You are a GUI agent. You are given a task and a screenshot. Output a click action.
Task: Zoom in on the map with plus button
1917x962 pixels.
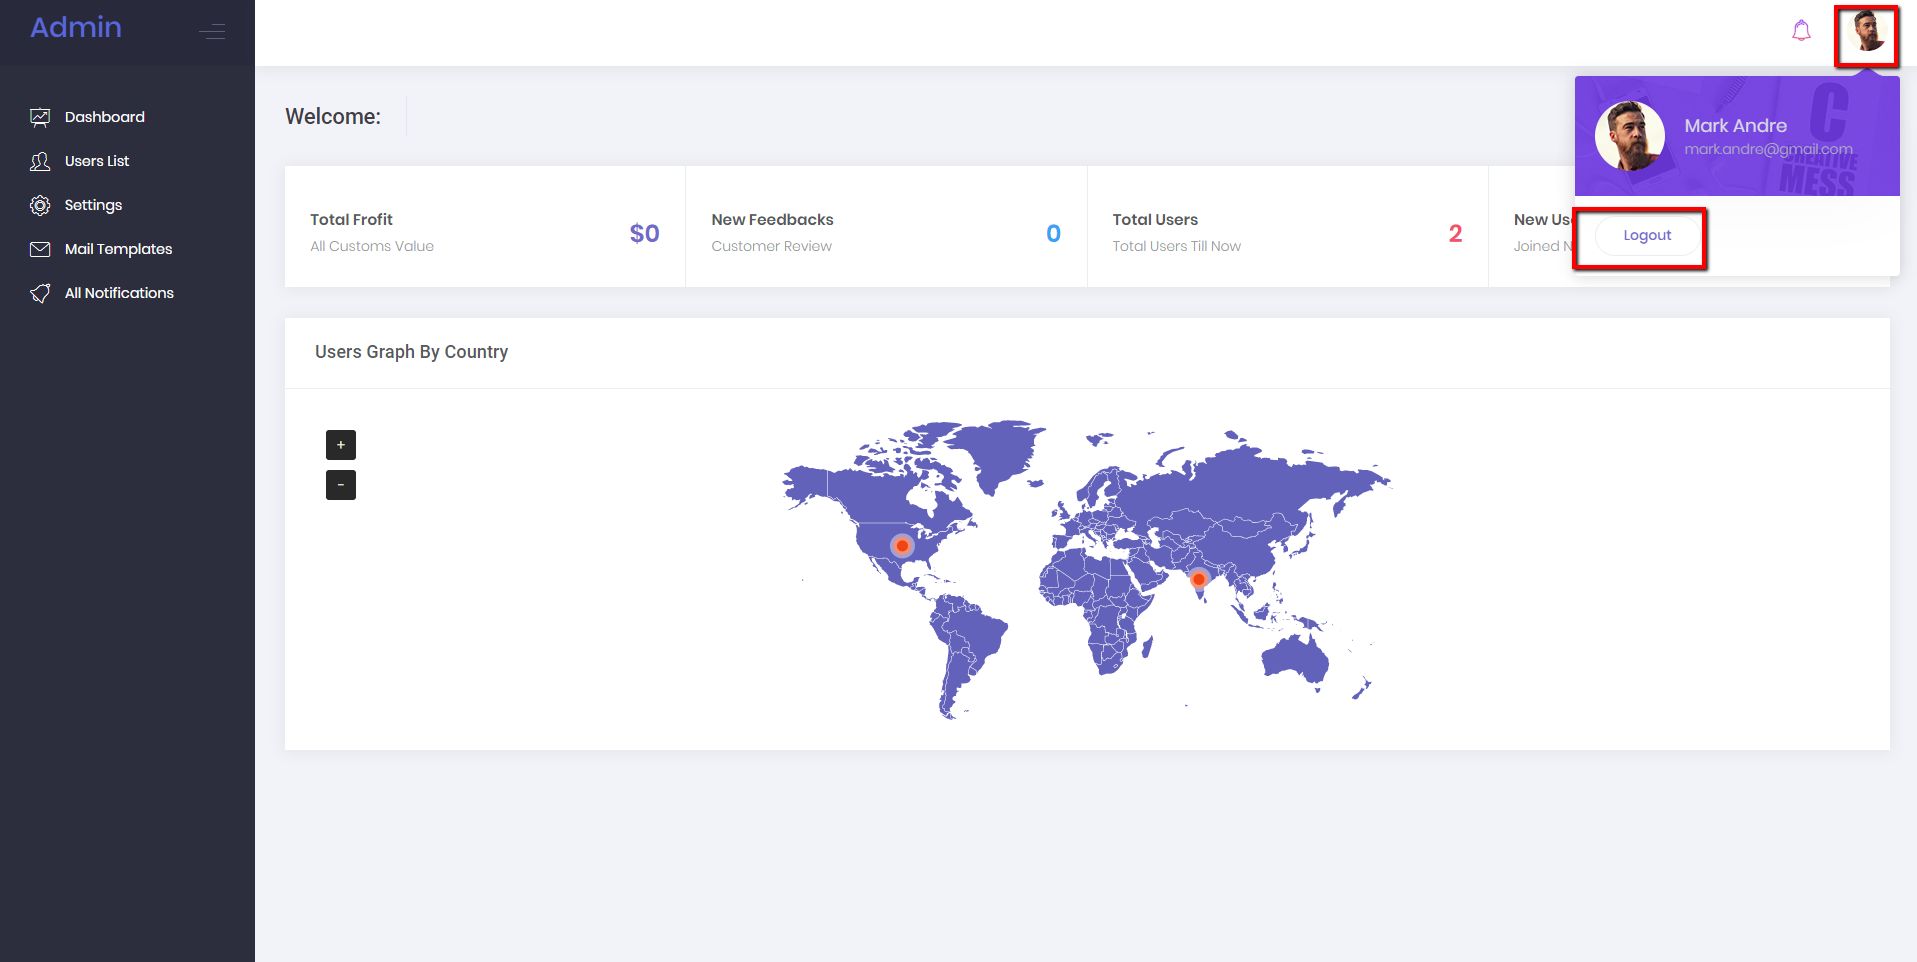[x=341, y=445]
